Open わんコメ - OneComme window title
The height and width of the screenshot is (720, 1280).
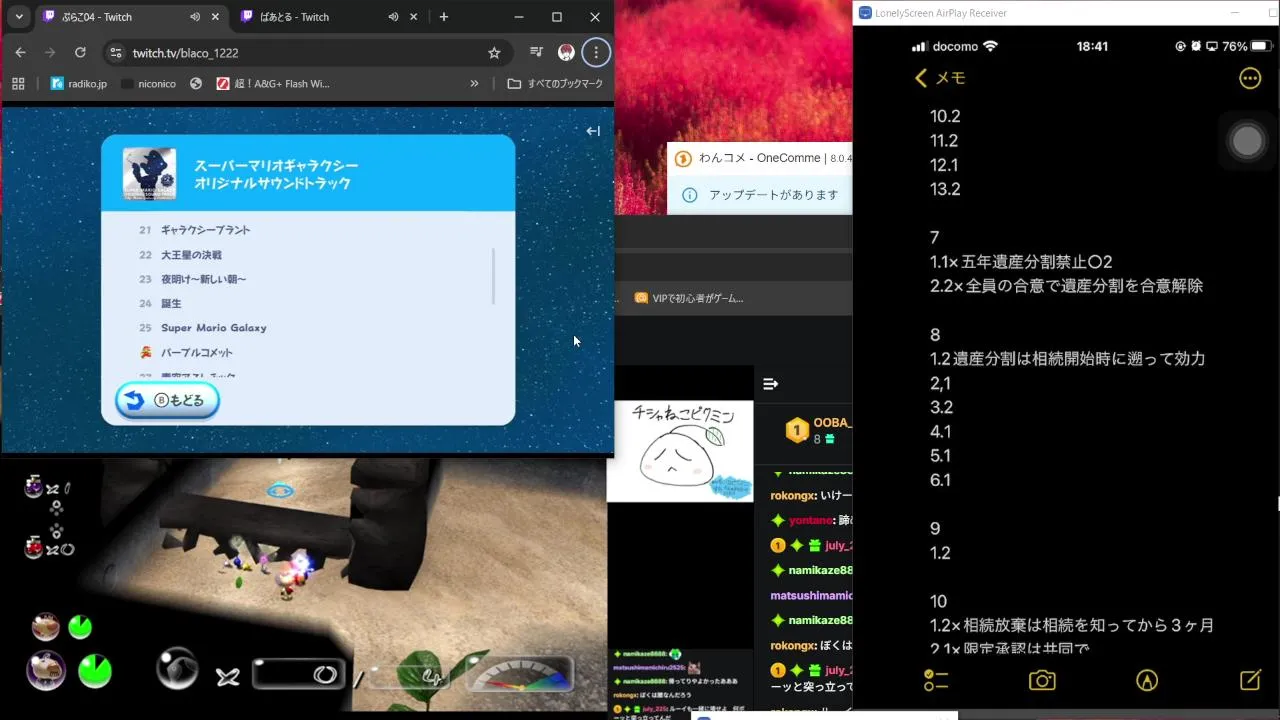tap(776, 158)
